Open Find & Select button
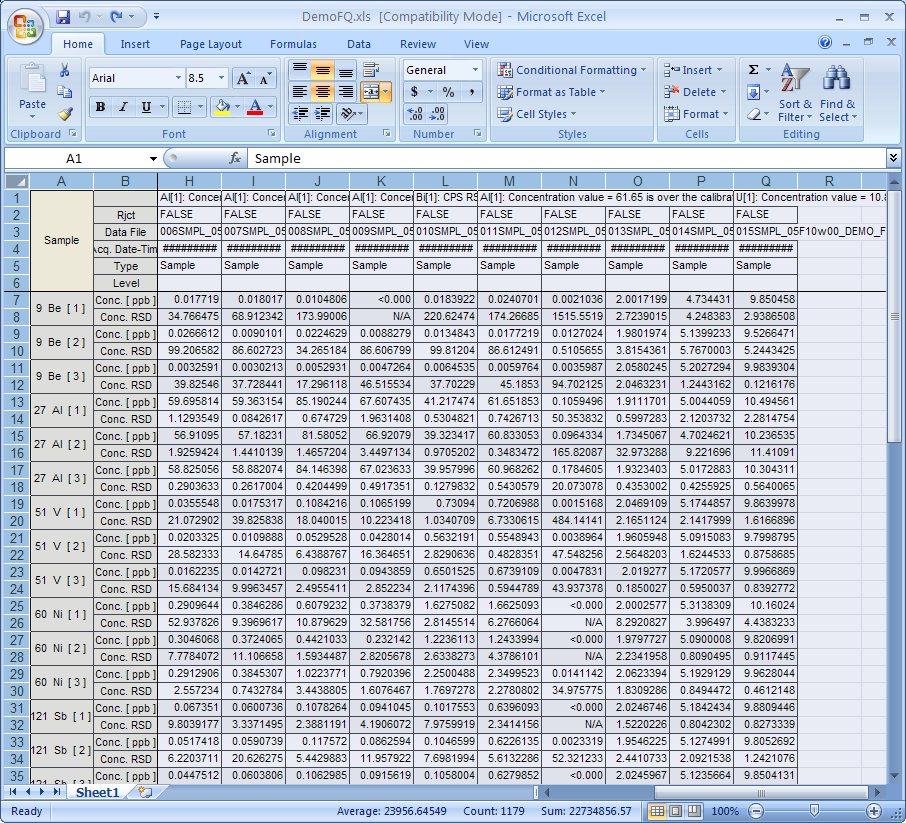906x823 pixels. (x=837, y=92)
